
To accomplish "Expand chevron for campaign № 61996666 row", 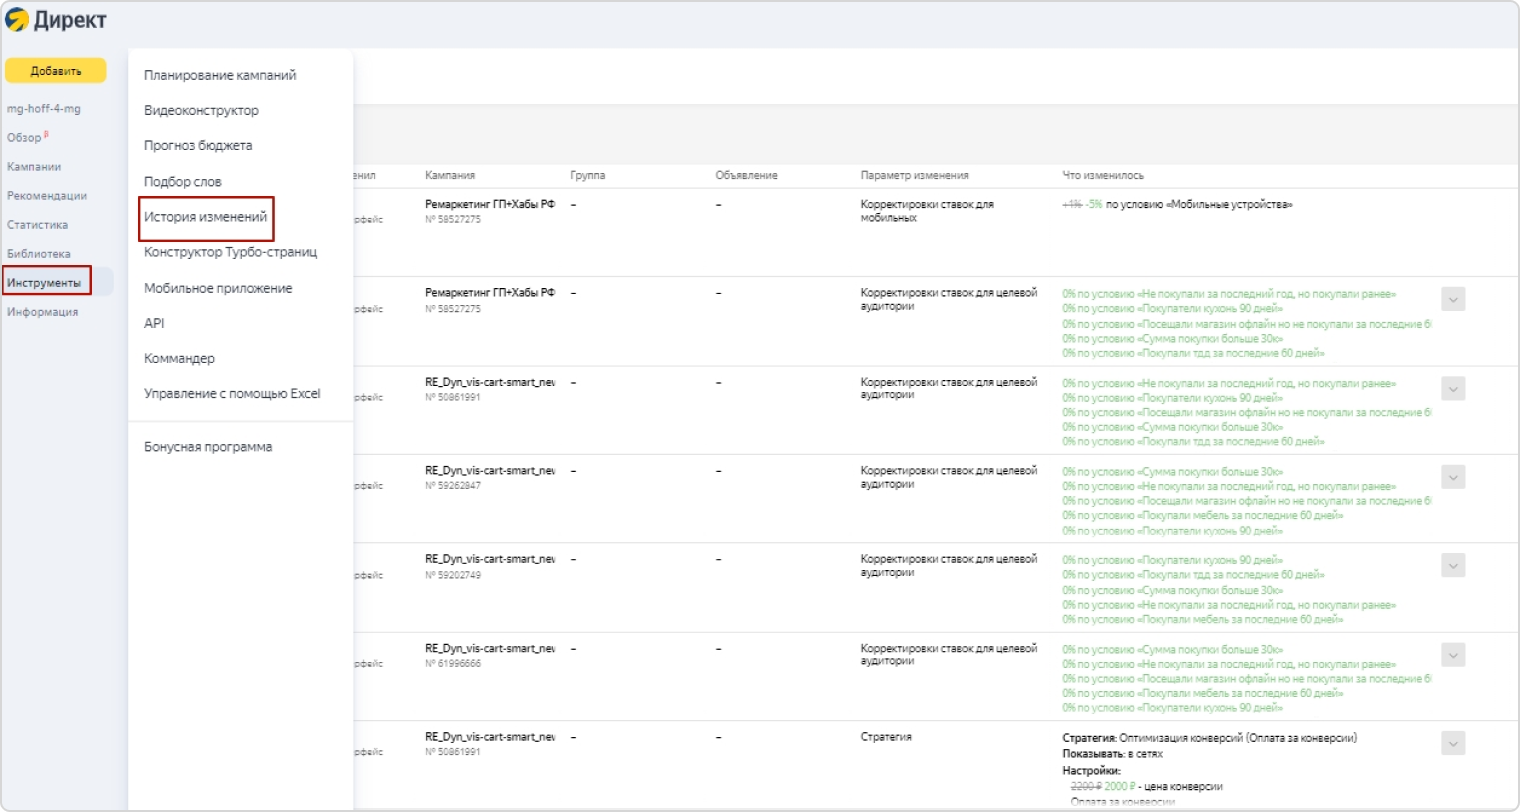I will tap(1453, 655).
